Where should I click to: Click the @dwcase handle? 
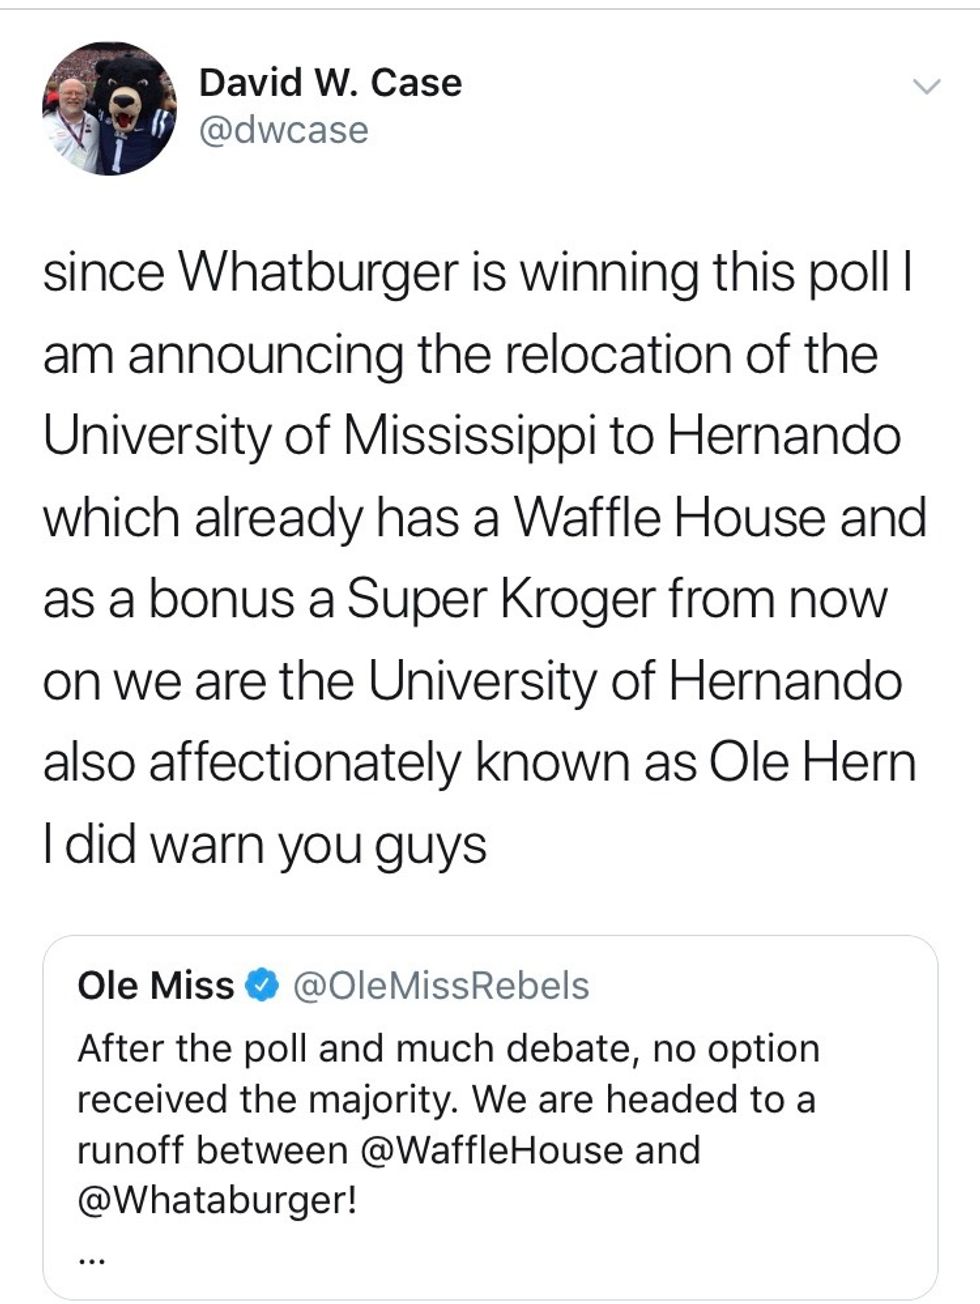coord(284,130)
